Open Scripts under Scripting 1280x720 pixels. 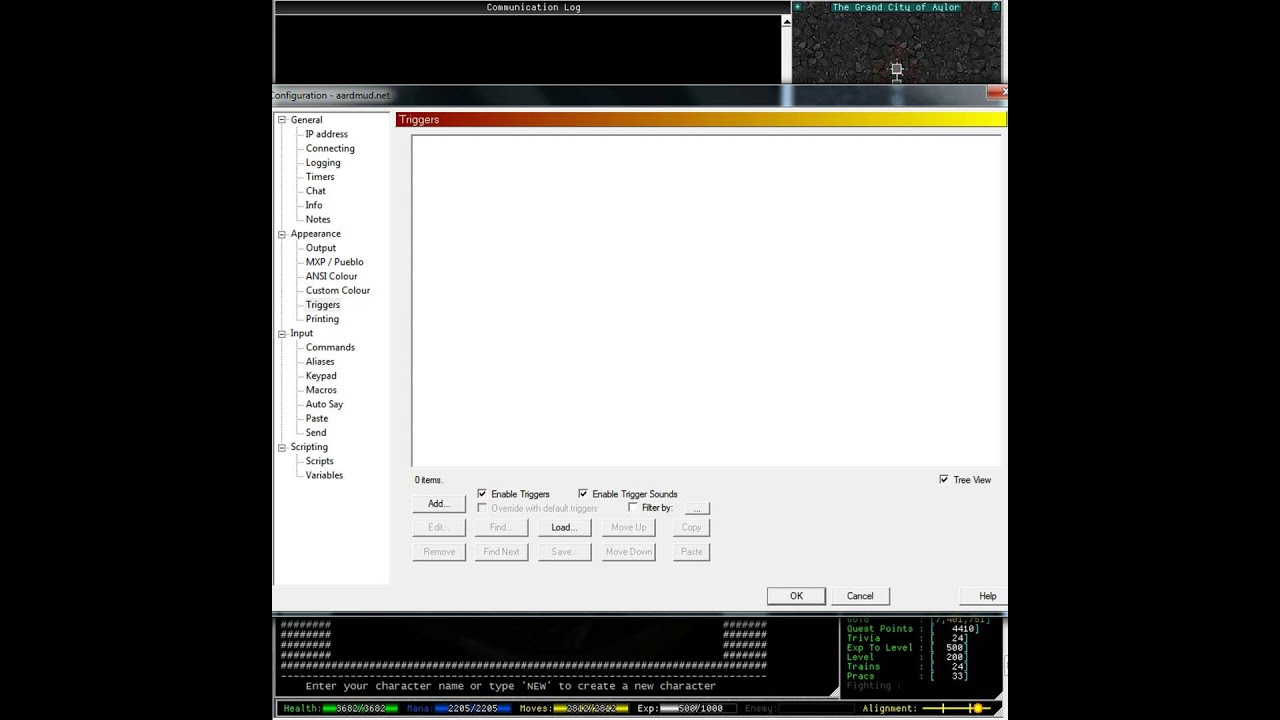point(320,461)
